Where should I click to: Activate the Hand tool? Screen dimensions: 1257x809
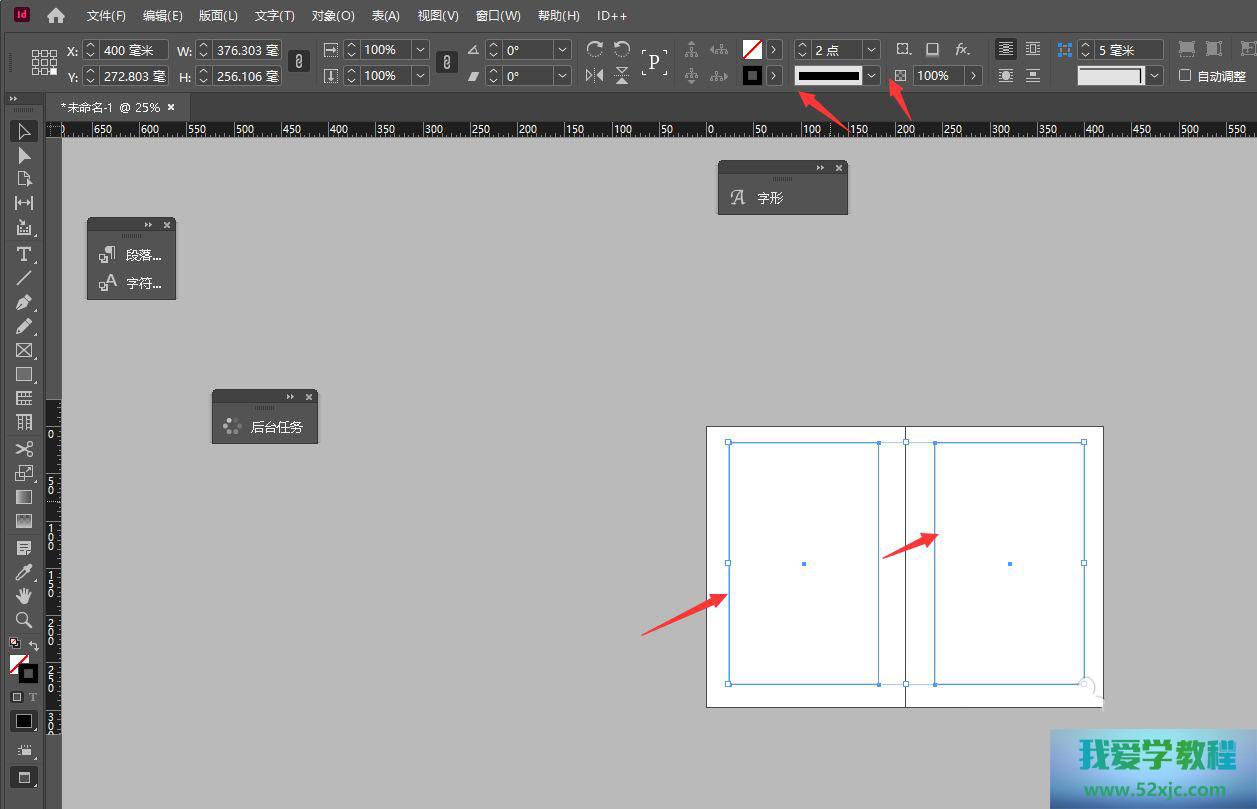(24, 596)
